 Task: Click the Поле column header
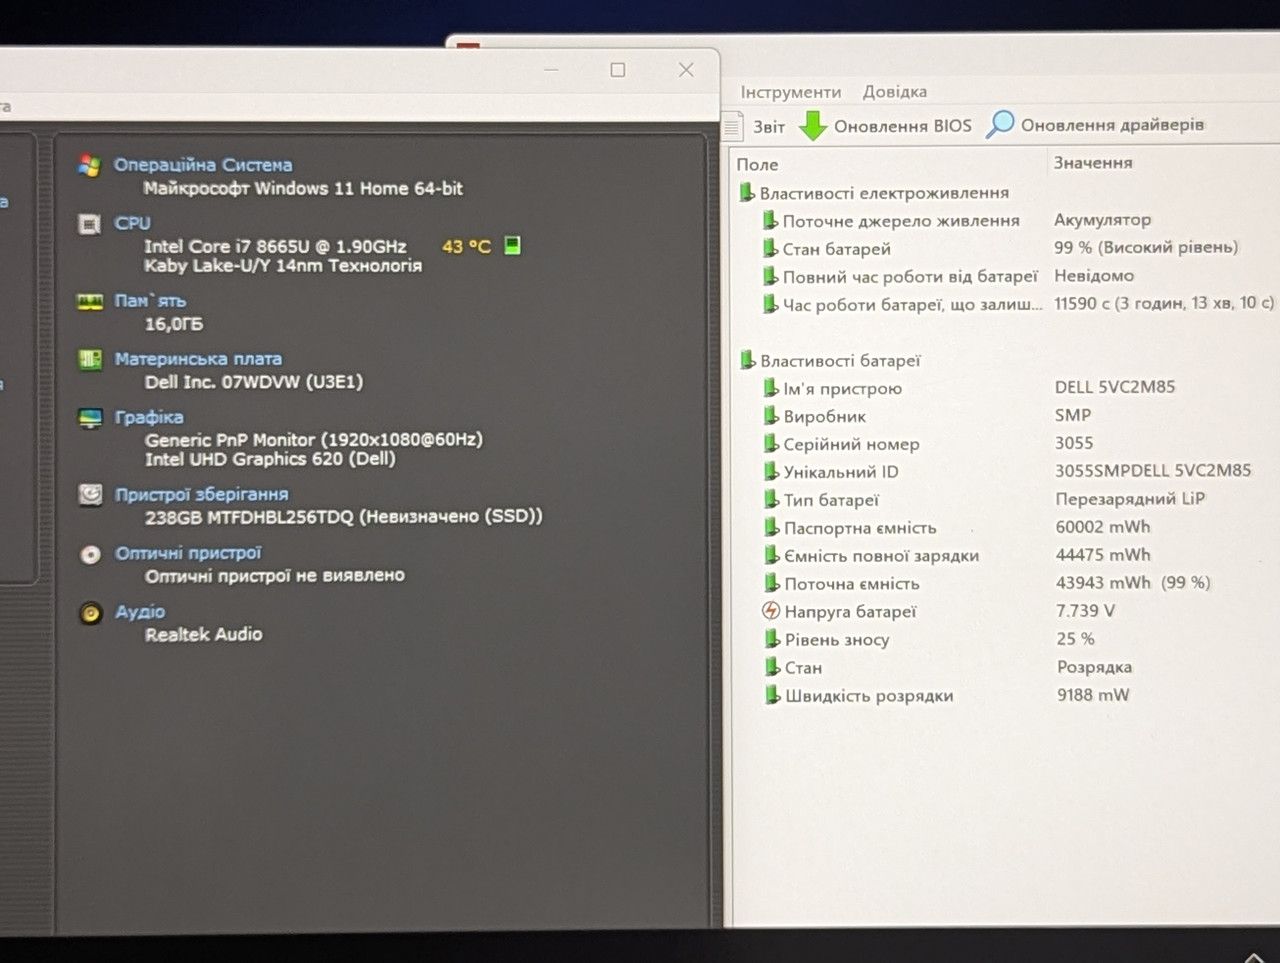757,164
